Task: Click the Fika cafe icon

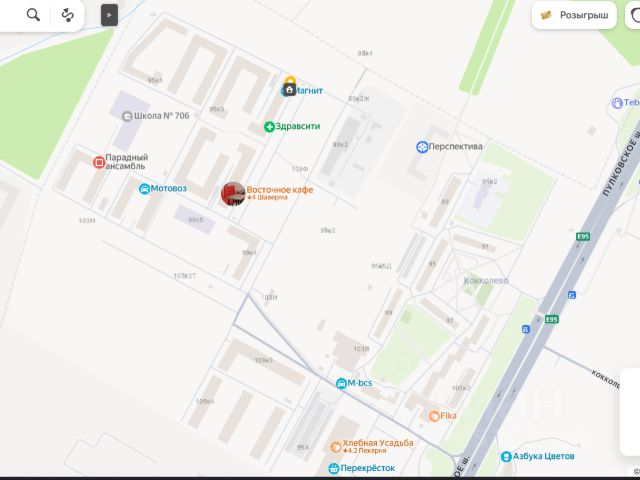Action: coord(434,416)
